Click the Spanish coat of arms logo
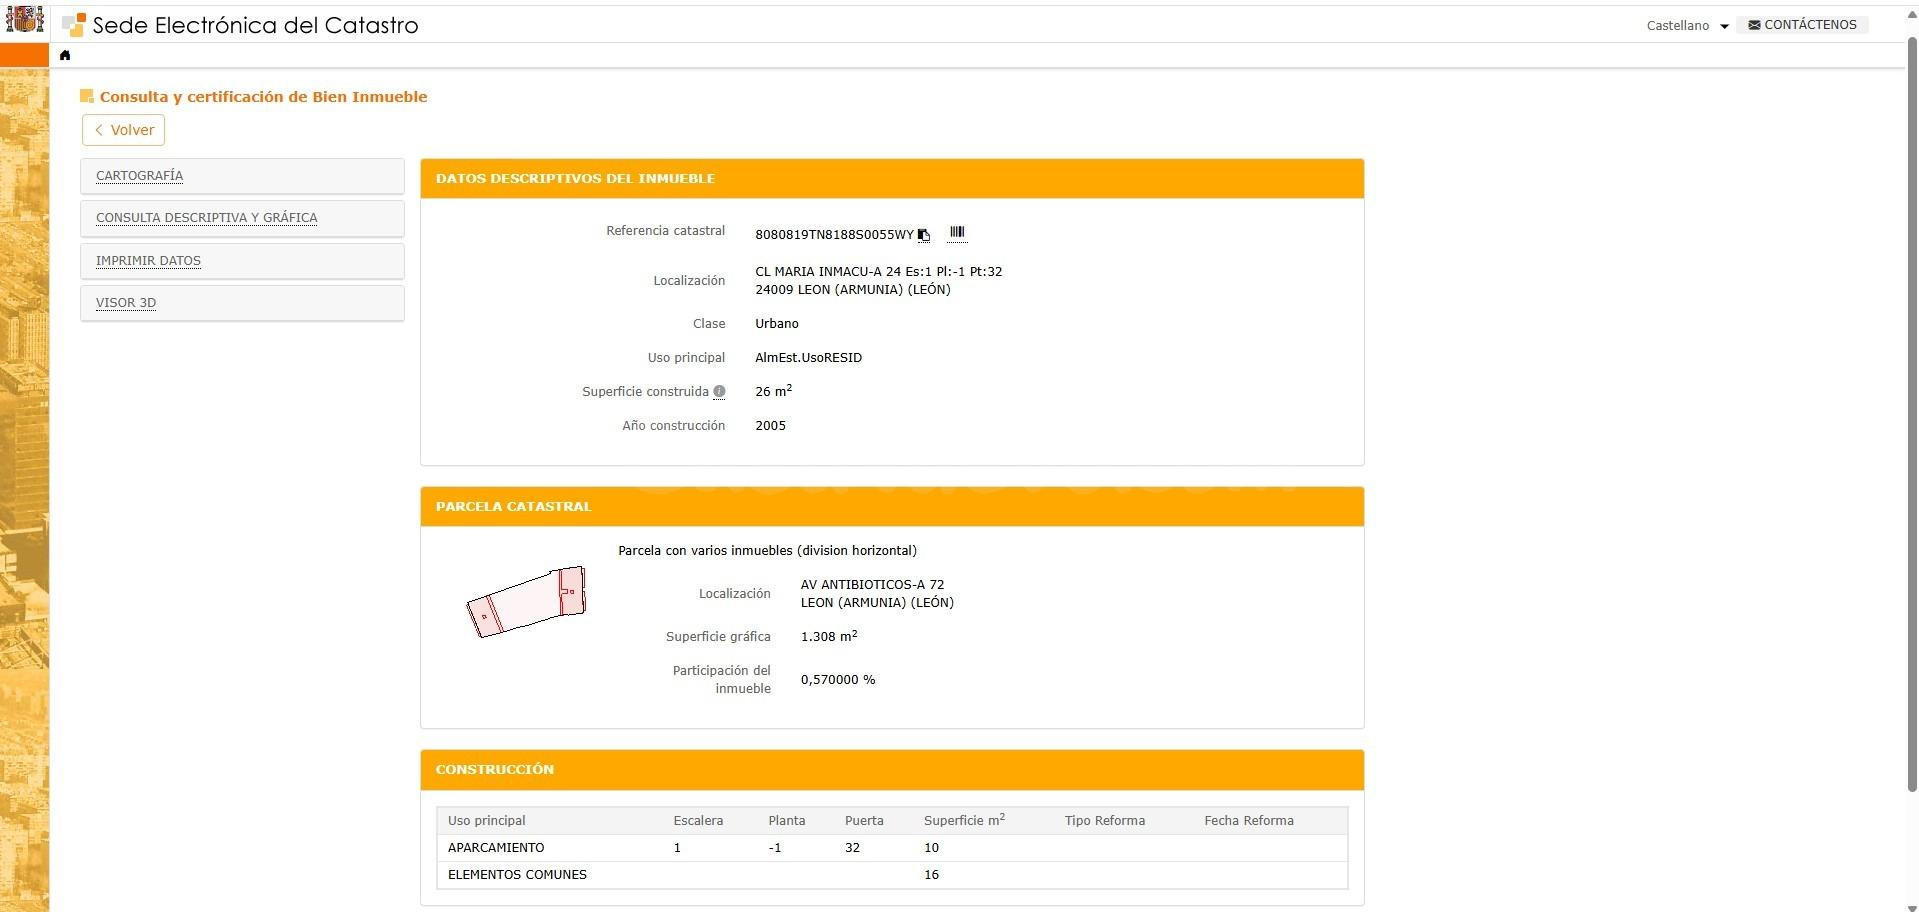 click(25, 20)
